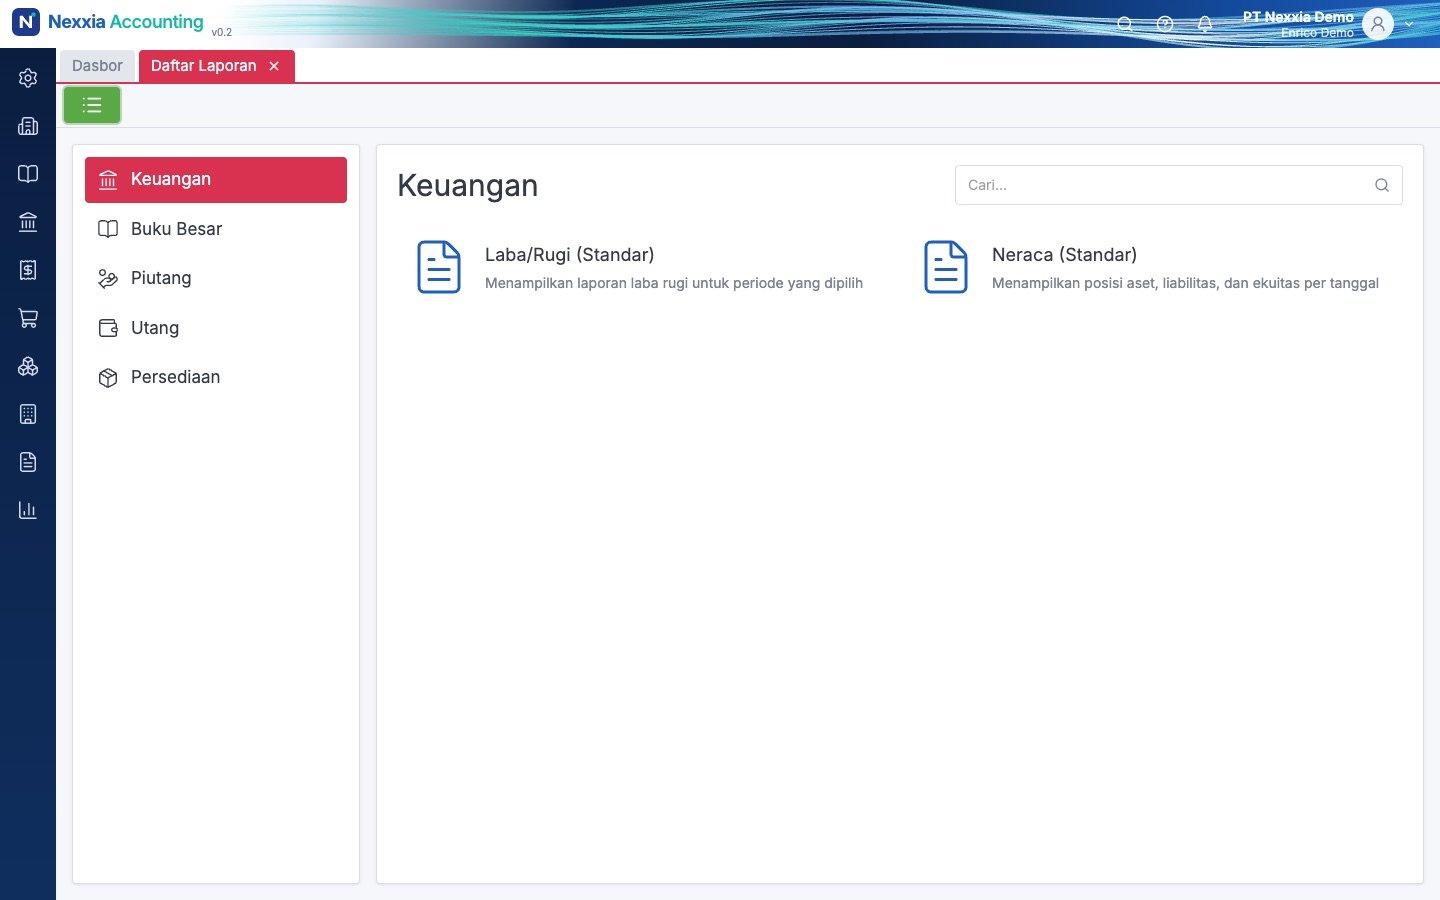Screen dimensions: 1440x900
Task: Open the settings gear in the sidebar
Action: [28, 78]
